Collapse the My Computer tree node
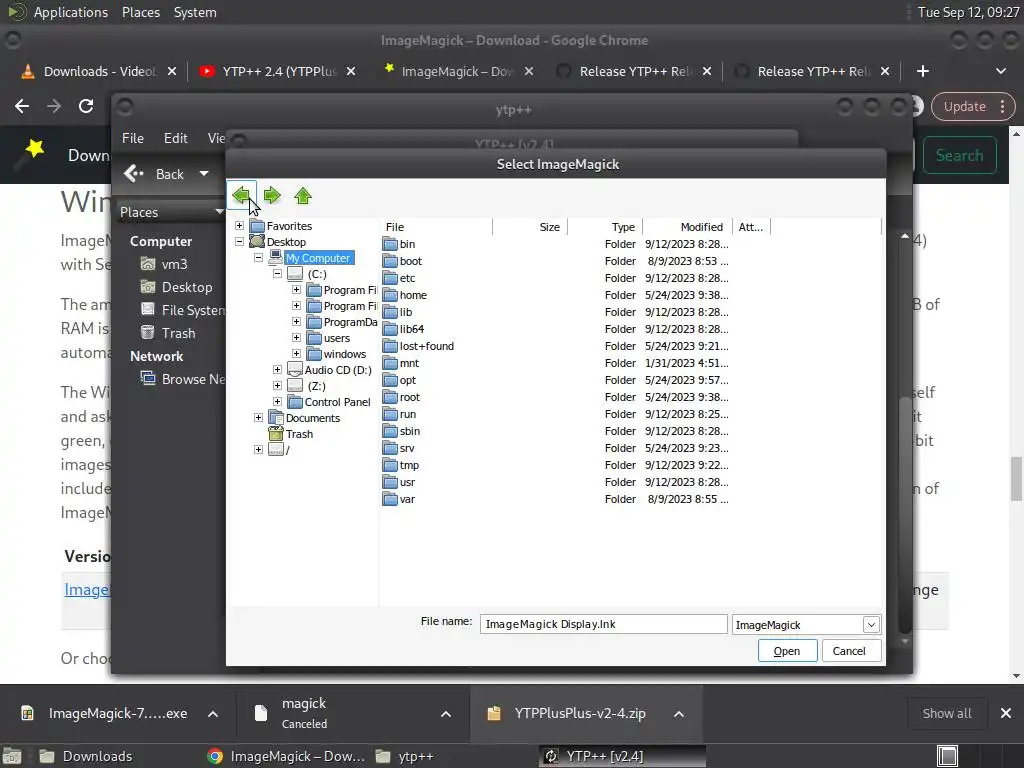 (259, 257)
